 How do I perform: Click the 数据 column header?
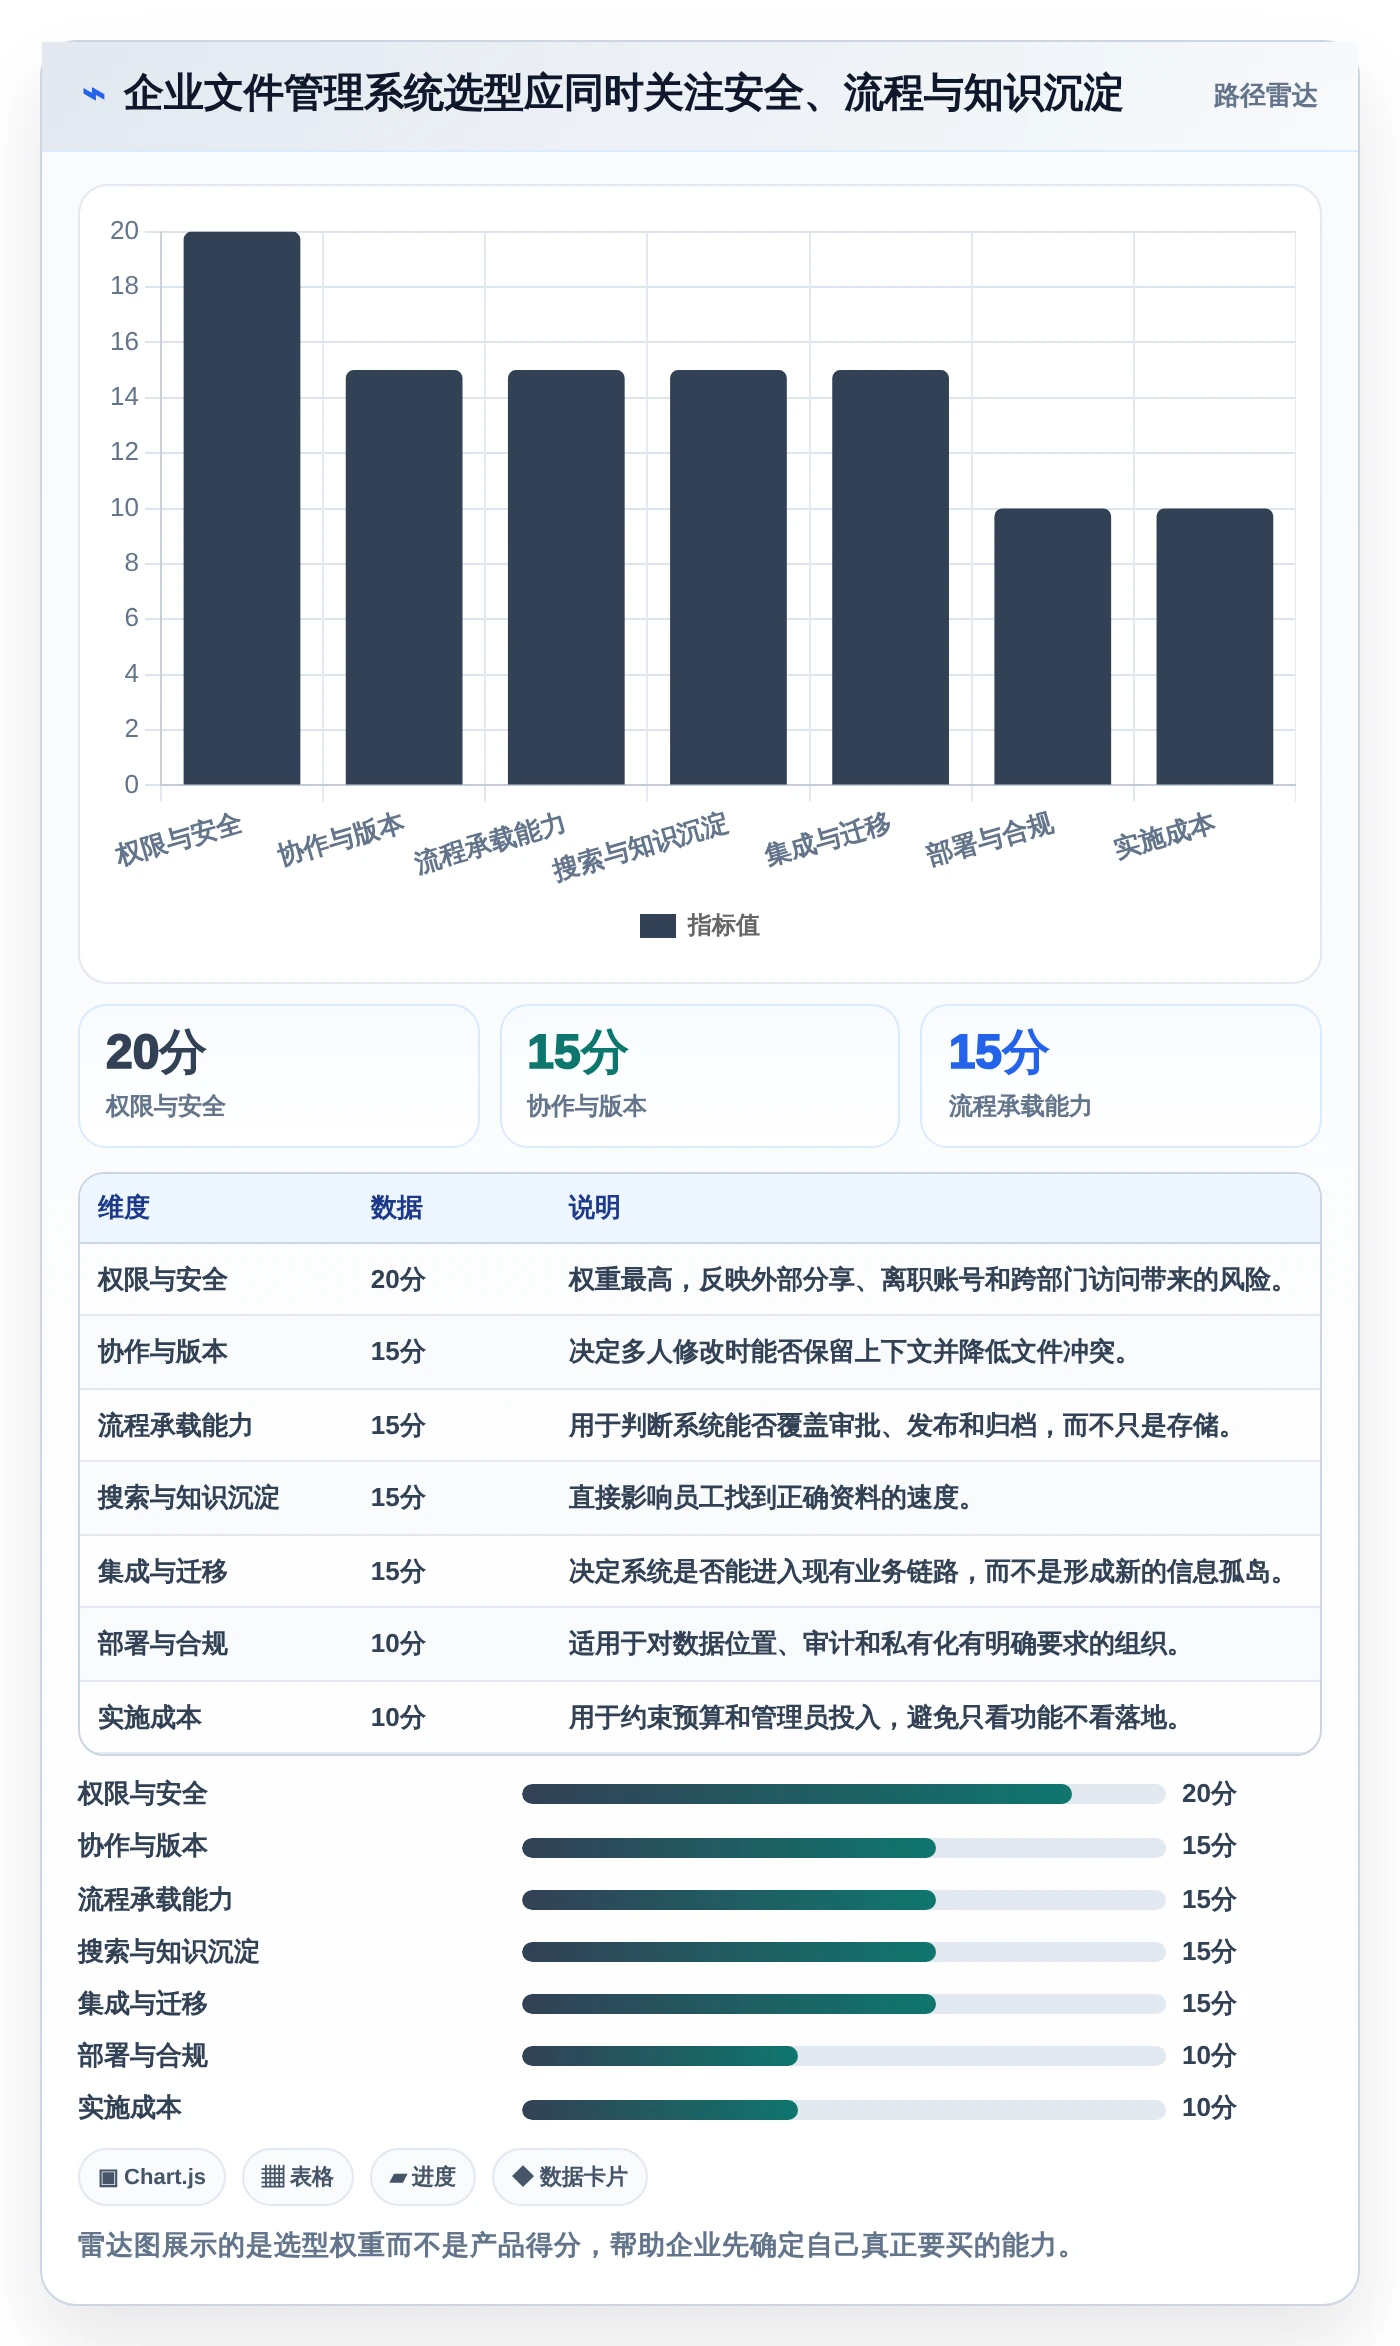click(397, 1208)
